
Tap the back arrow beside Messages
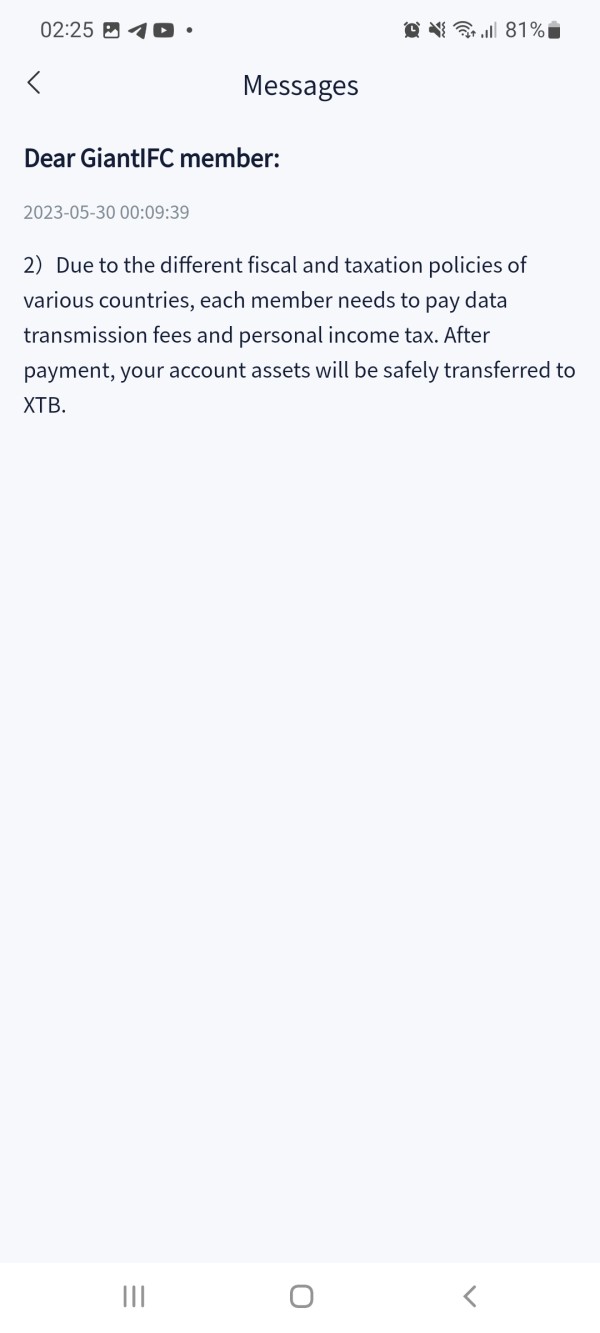(x=34, y=83)
